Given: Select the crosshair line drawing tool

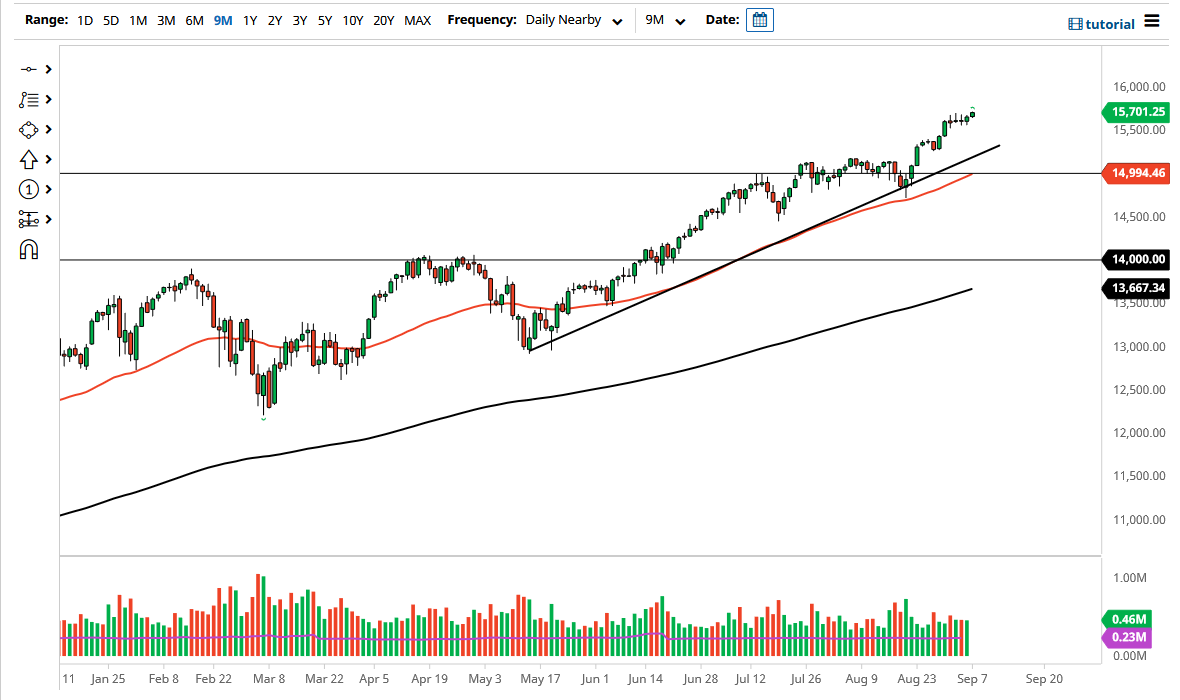Looking at the screenshot, I should click(30, 69).
